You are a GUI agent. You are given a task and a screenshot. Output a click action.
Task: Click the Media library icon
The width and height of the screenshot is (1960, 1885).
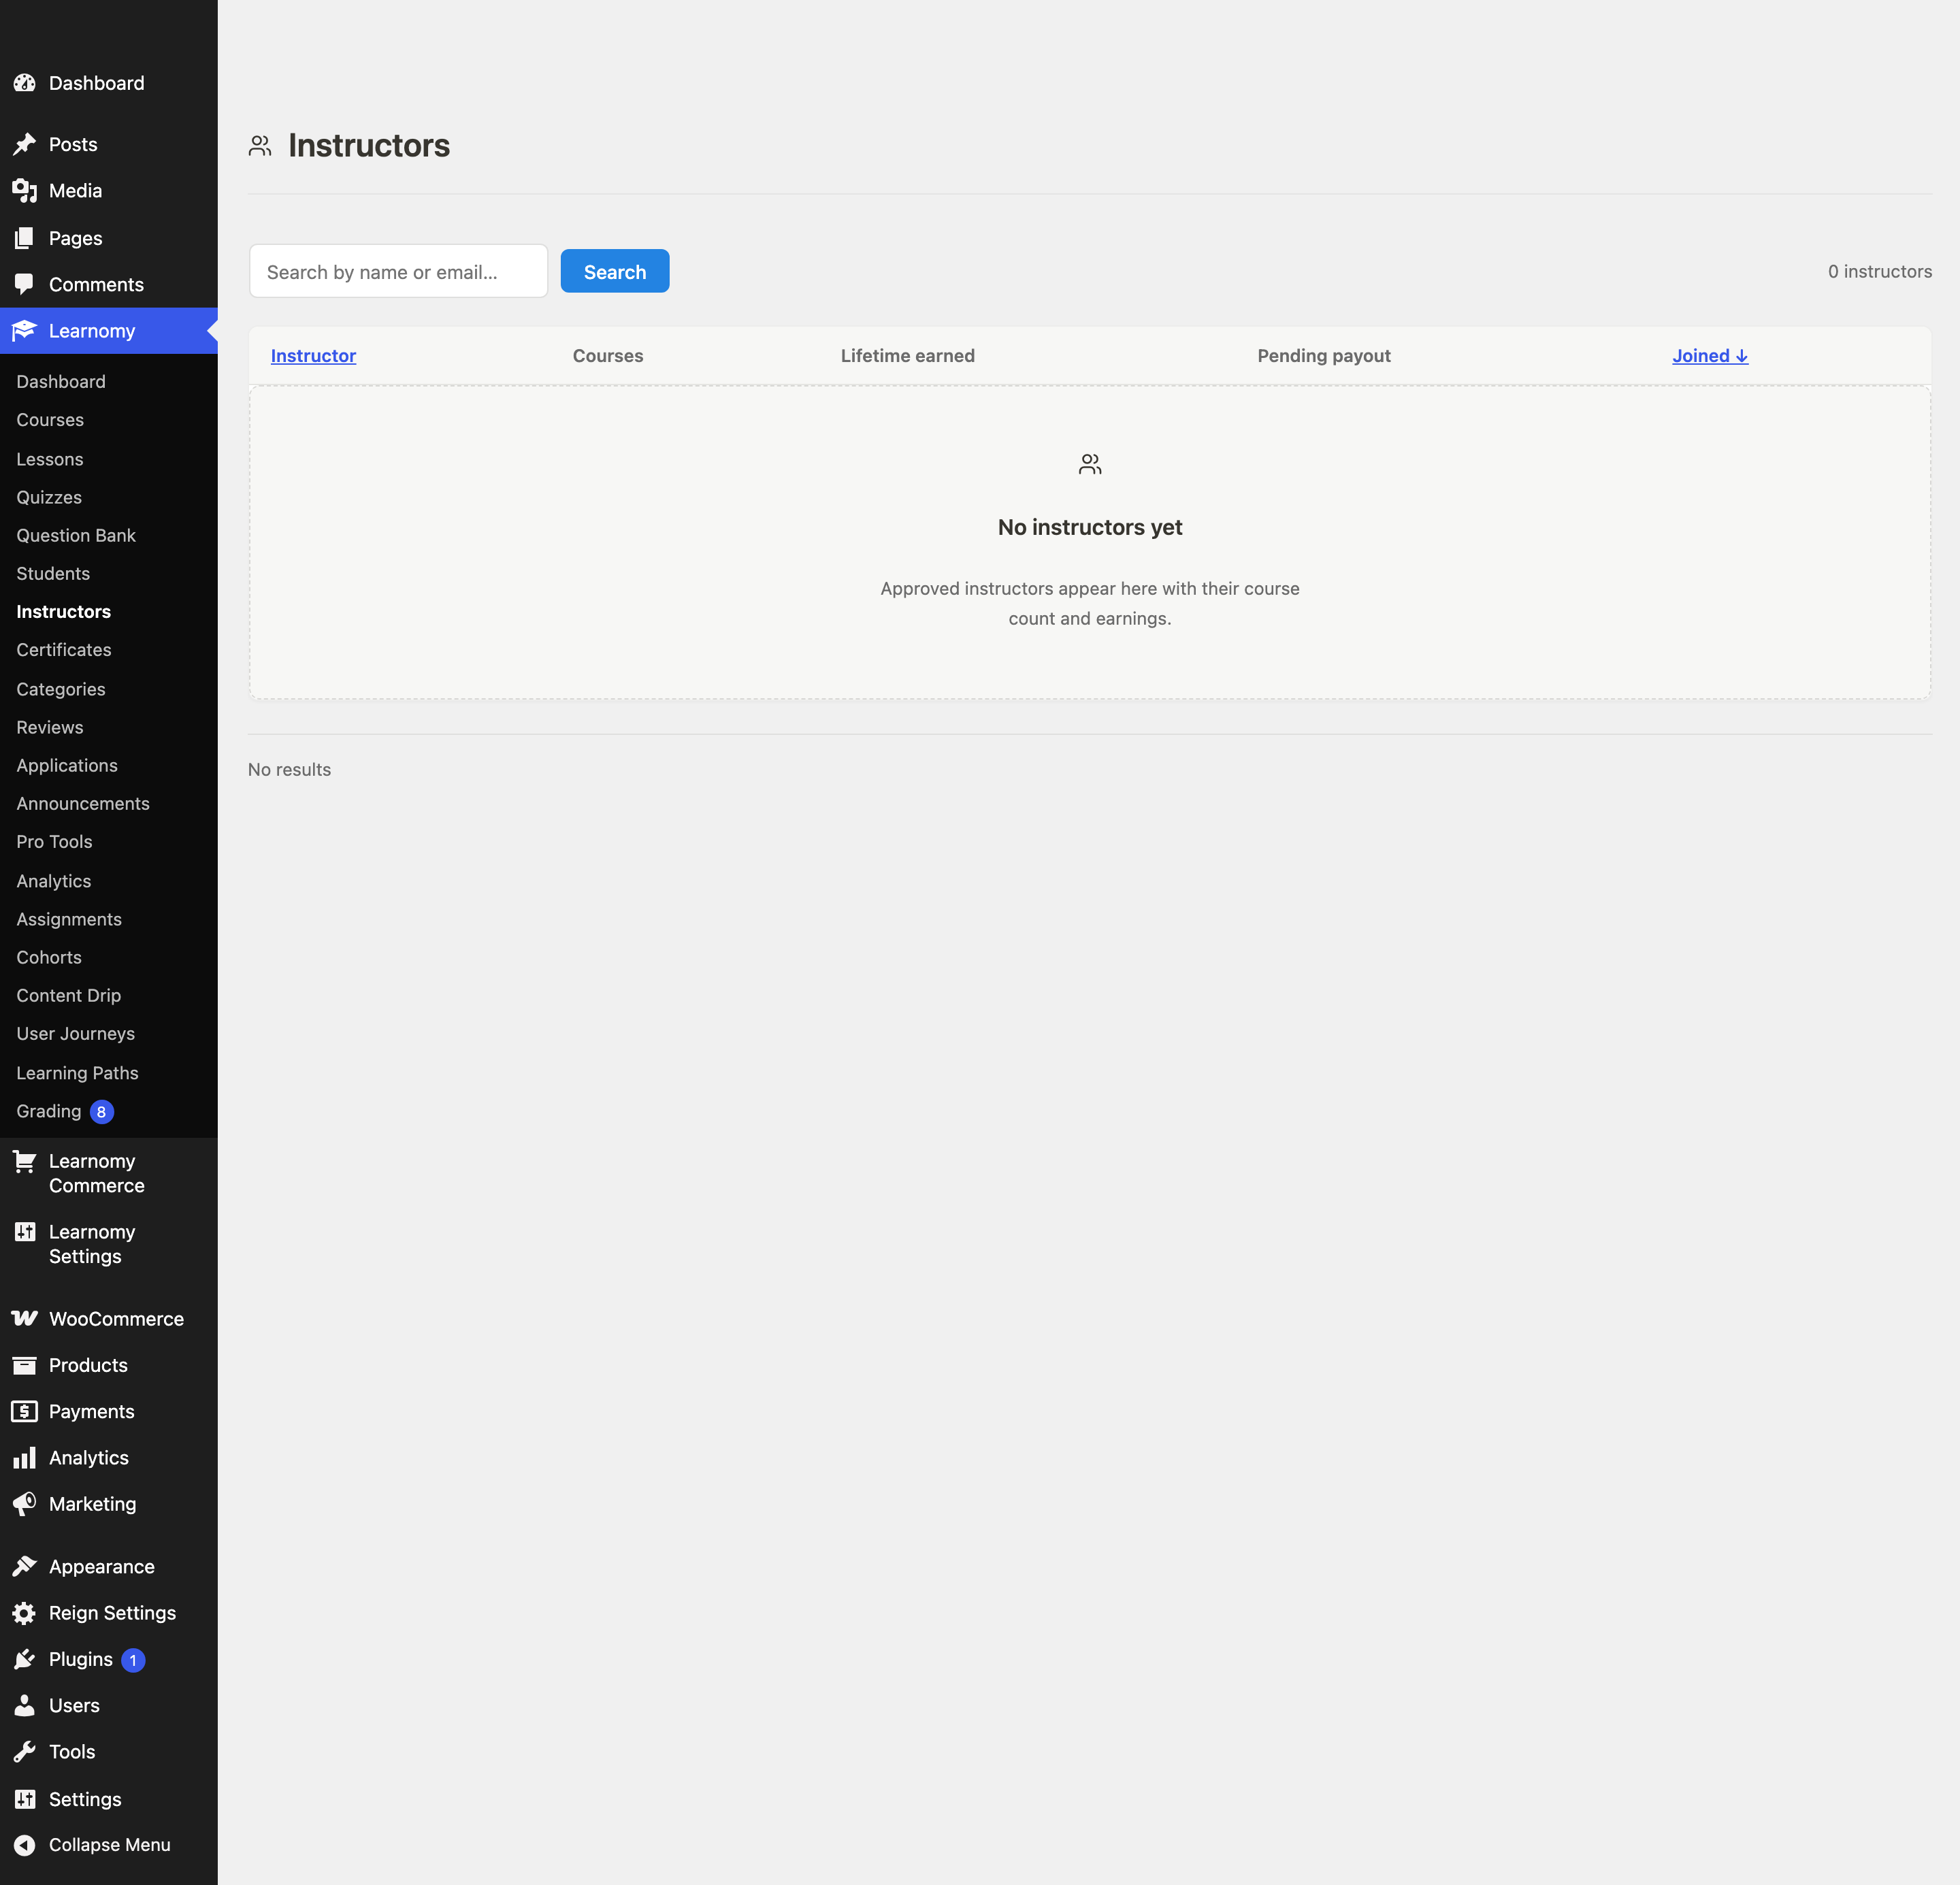click(x=24, y=190)
